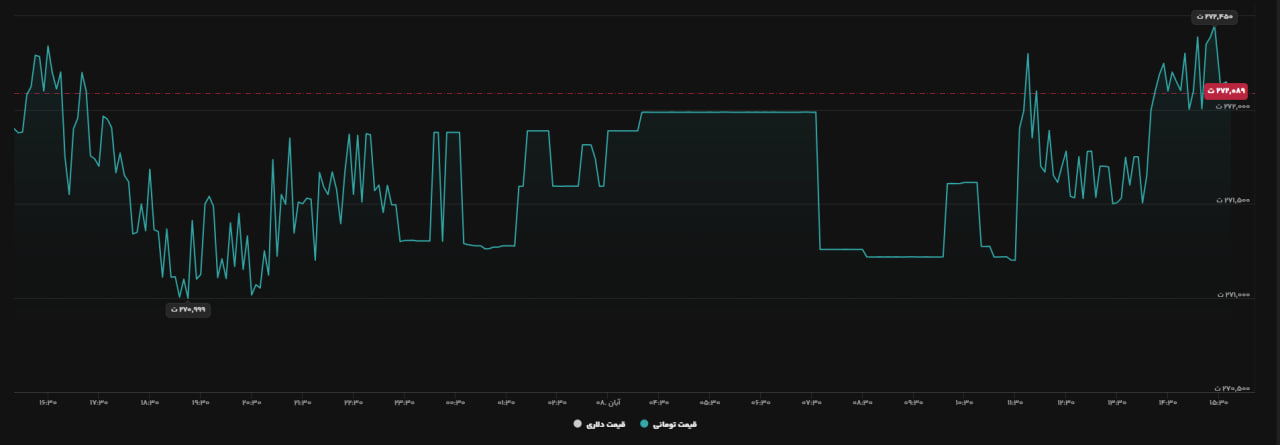Select the آبان ۰۸ date axis label

(608, 403)
